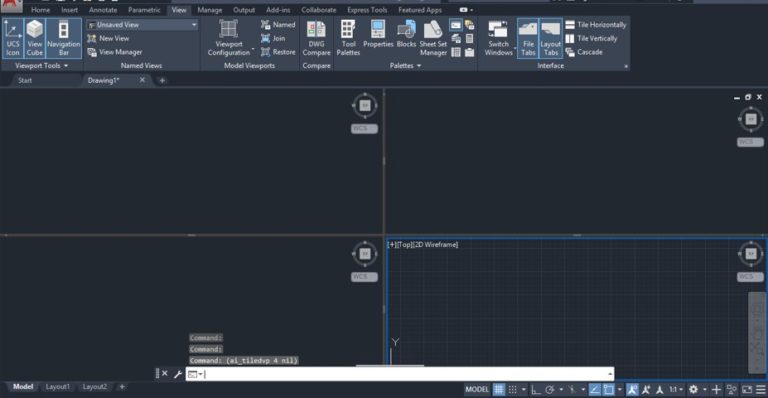Switch to the Start file tab
Screen dimensions: 768x398
(25, 80)
